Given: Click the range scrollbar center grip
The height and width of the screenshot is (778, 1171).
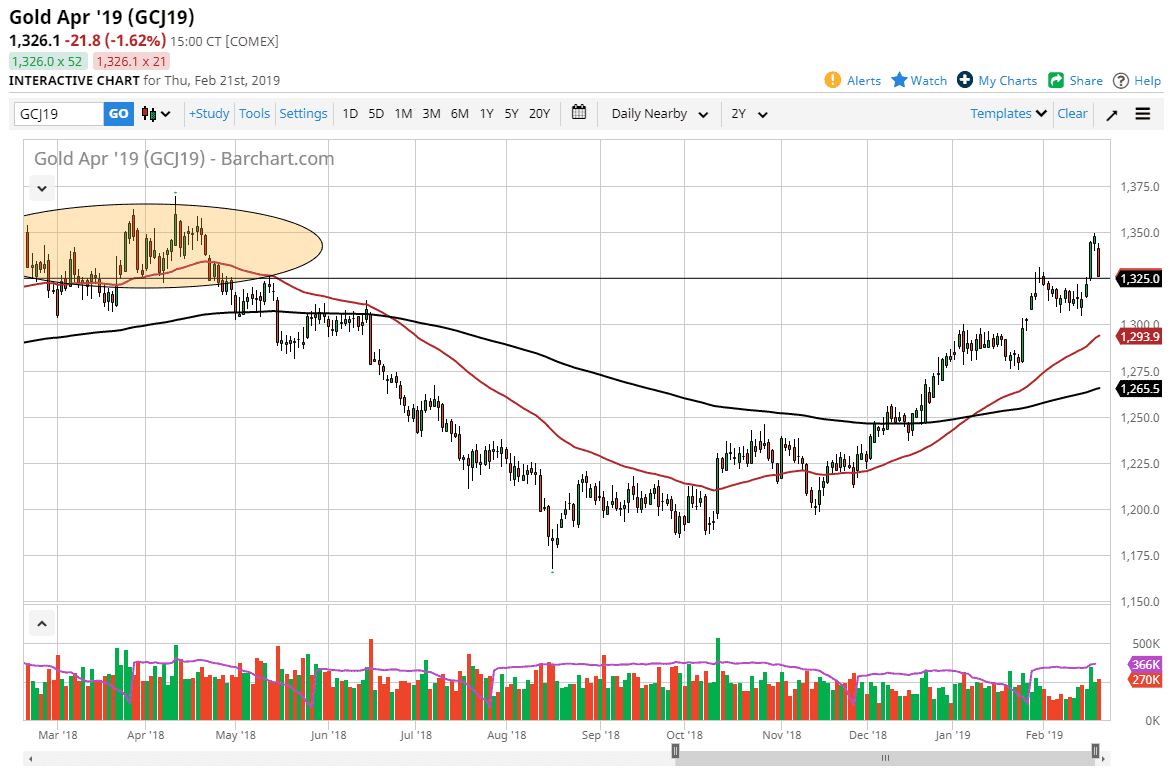Looking at the screenshot, I should point(885,758).
